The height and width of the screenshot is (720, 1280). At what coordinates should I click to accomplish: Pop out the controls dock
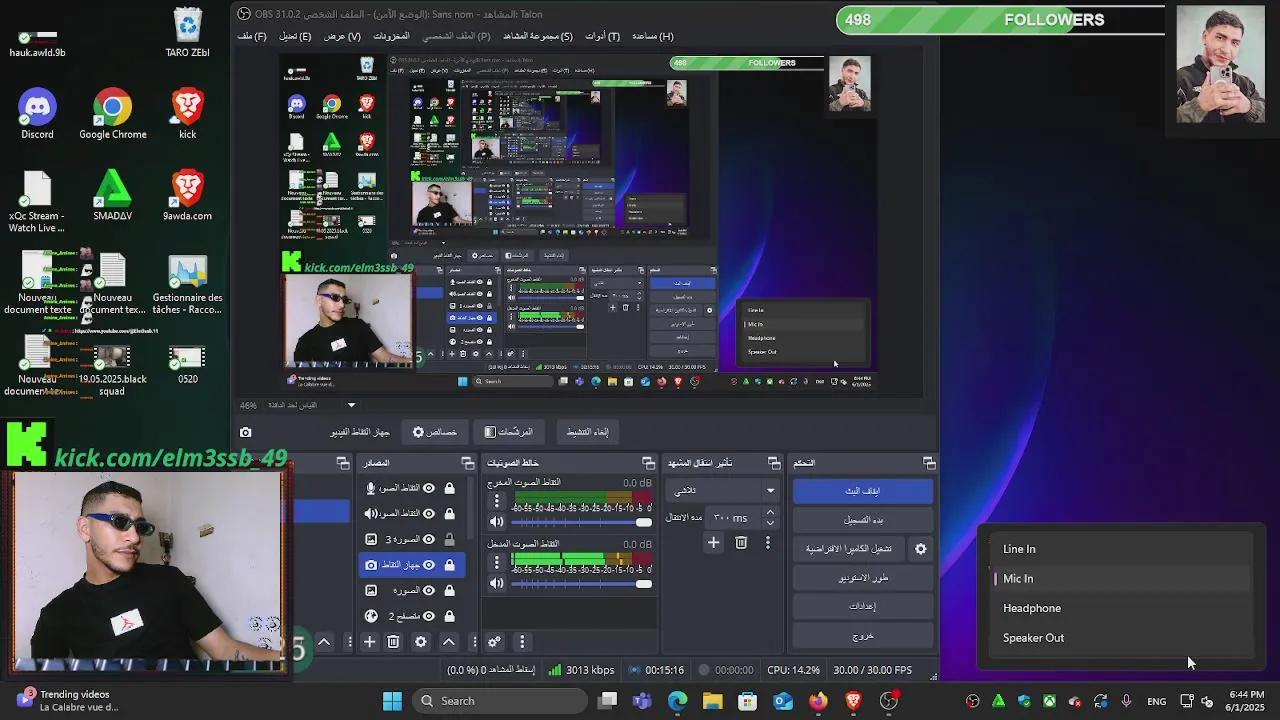click(x=929, y=463)
